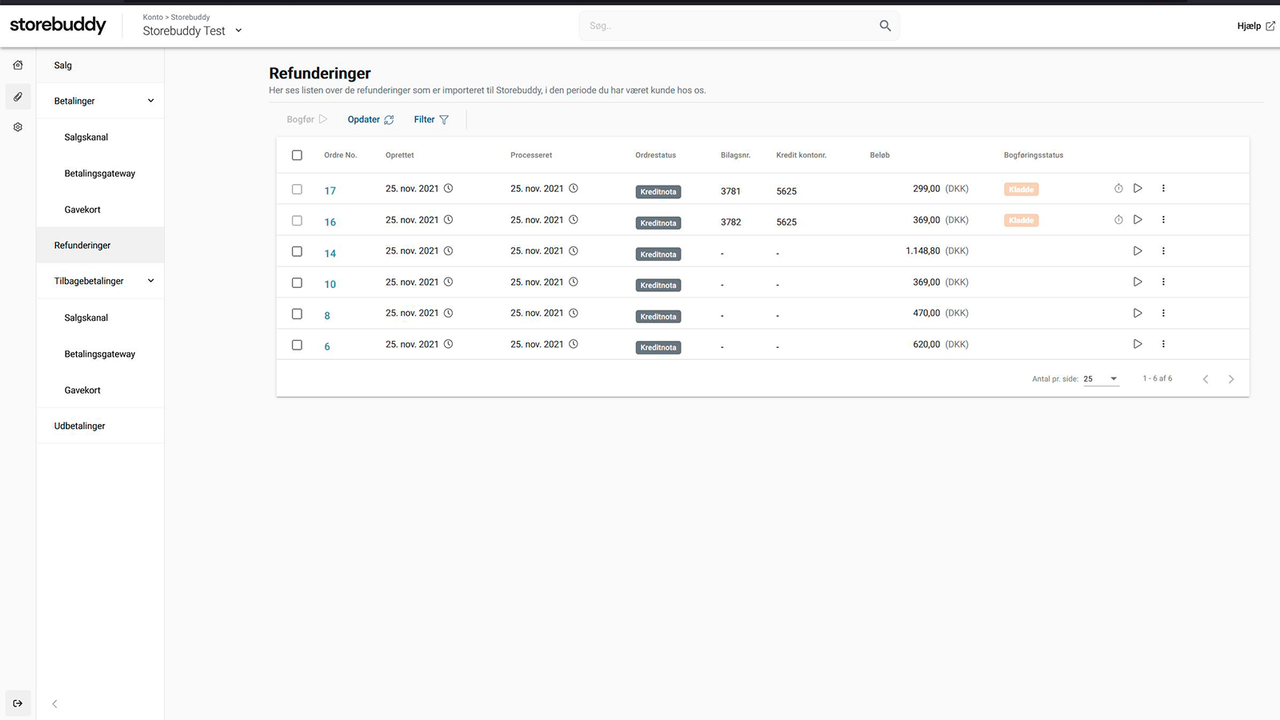Click the search magnifier icon
Image resolution: width=1280 pixels, height=720 pixels.
(x=884, y=25)
